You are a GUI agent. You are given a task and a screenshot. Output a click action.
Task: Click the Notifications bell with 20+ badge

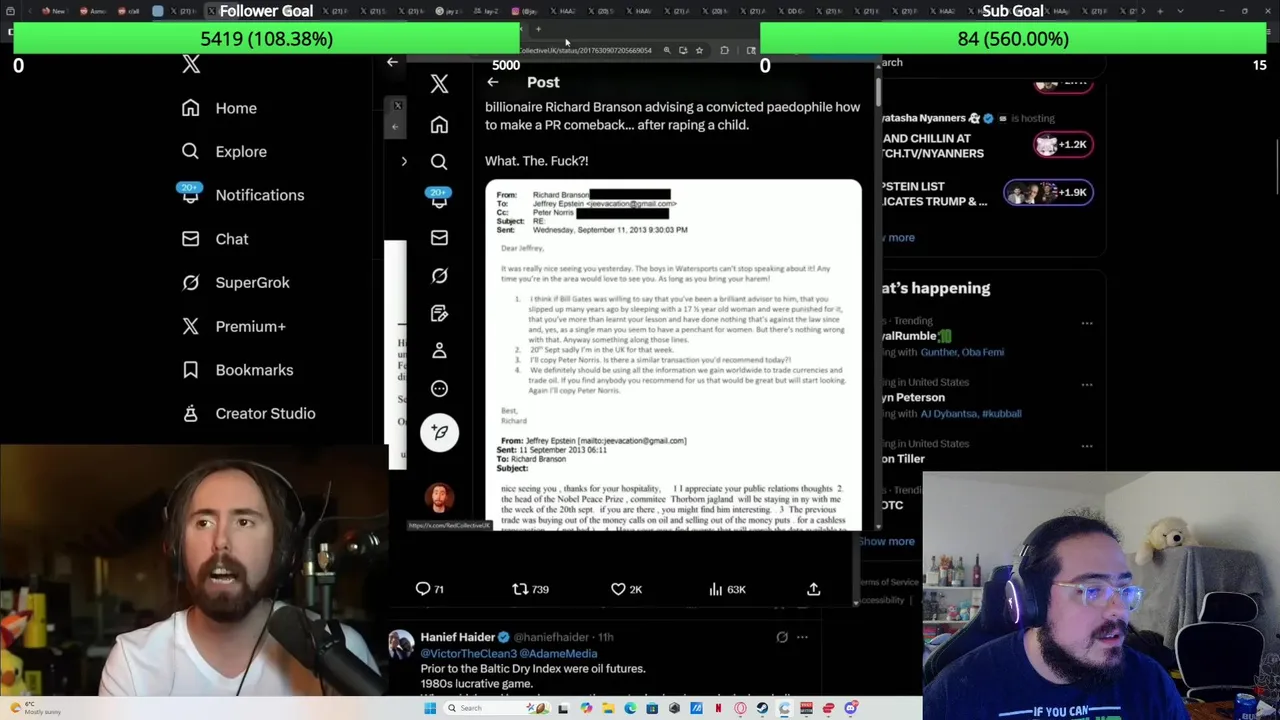click(190, 193)
